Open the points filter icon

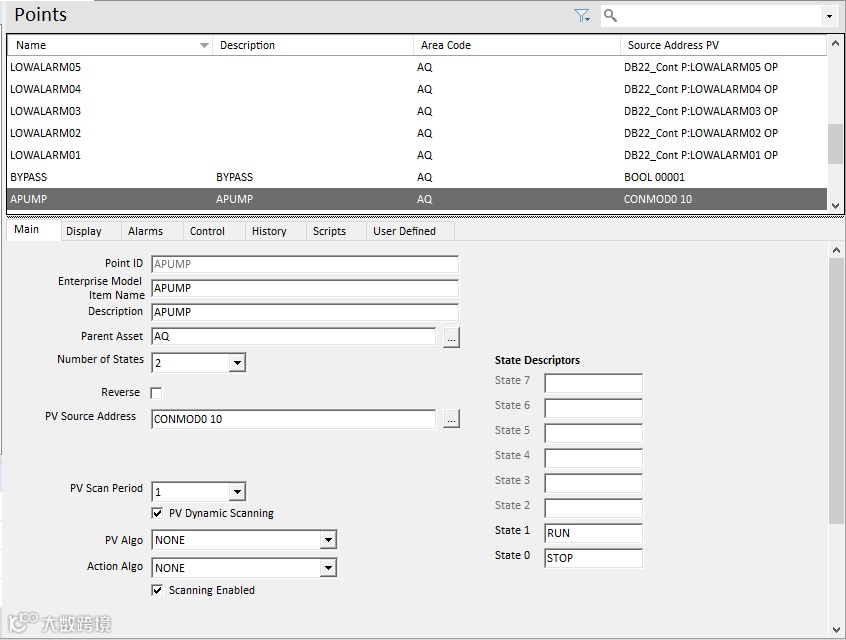pos(582,16)
